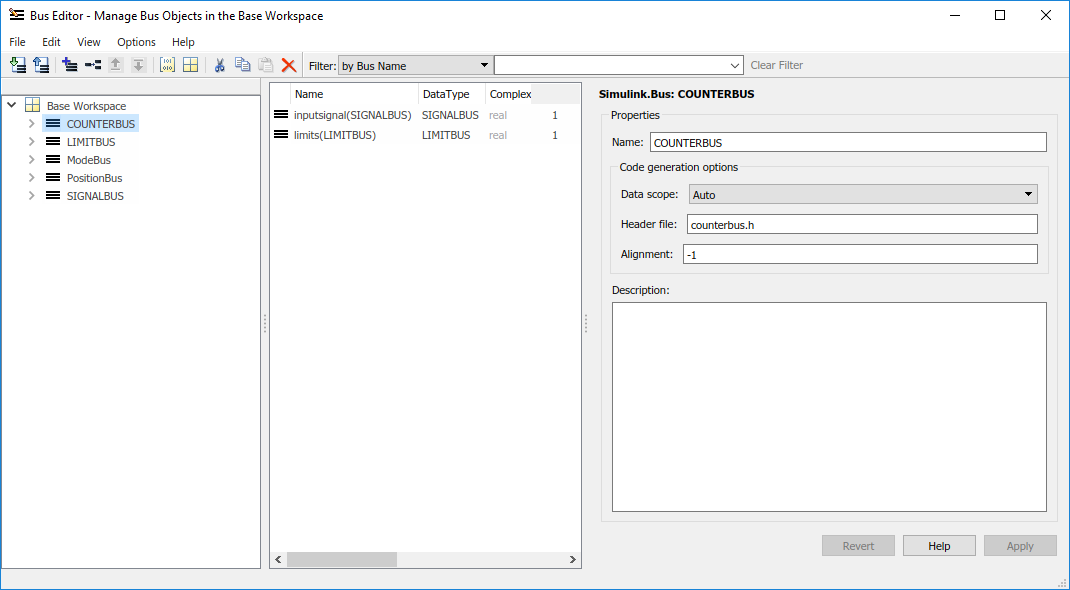The image size is (1070, 590).
Task: Click the bus icon beside COUNTERBUS
Action: (x=53, y=123)
